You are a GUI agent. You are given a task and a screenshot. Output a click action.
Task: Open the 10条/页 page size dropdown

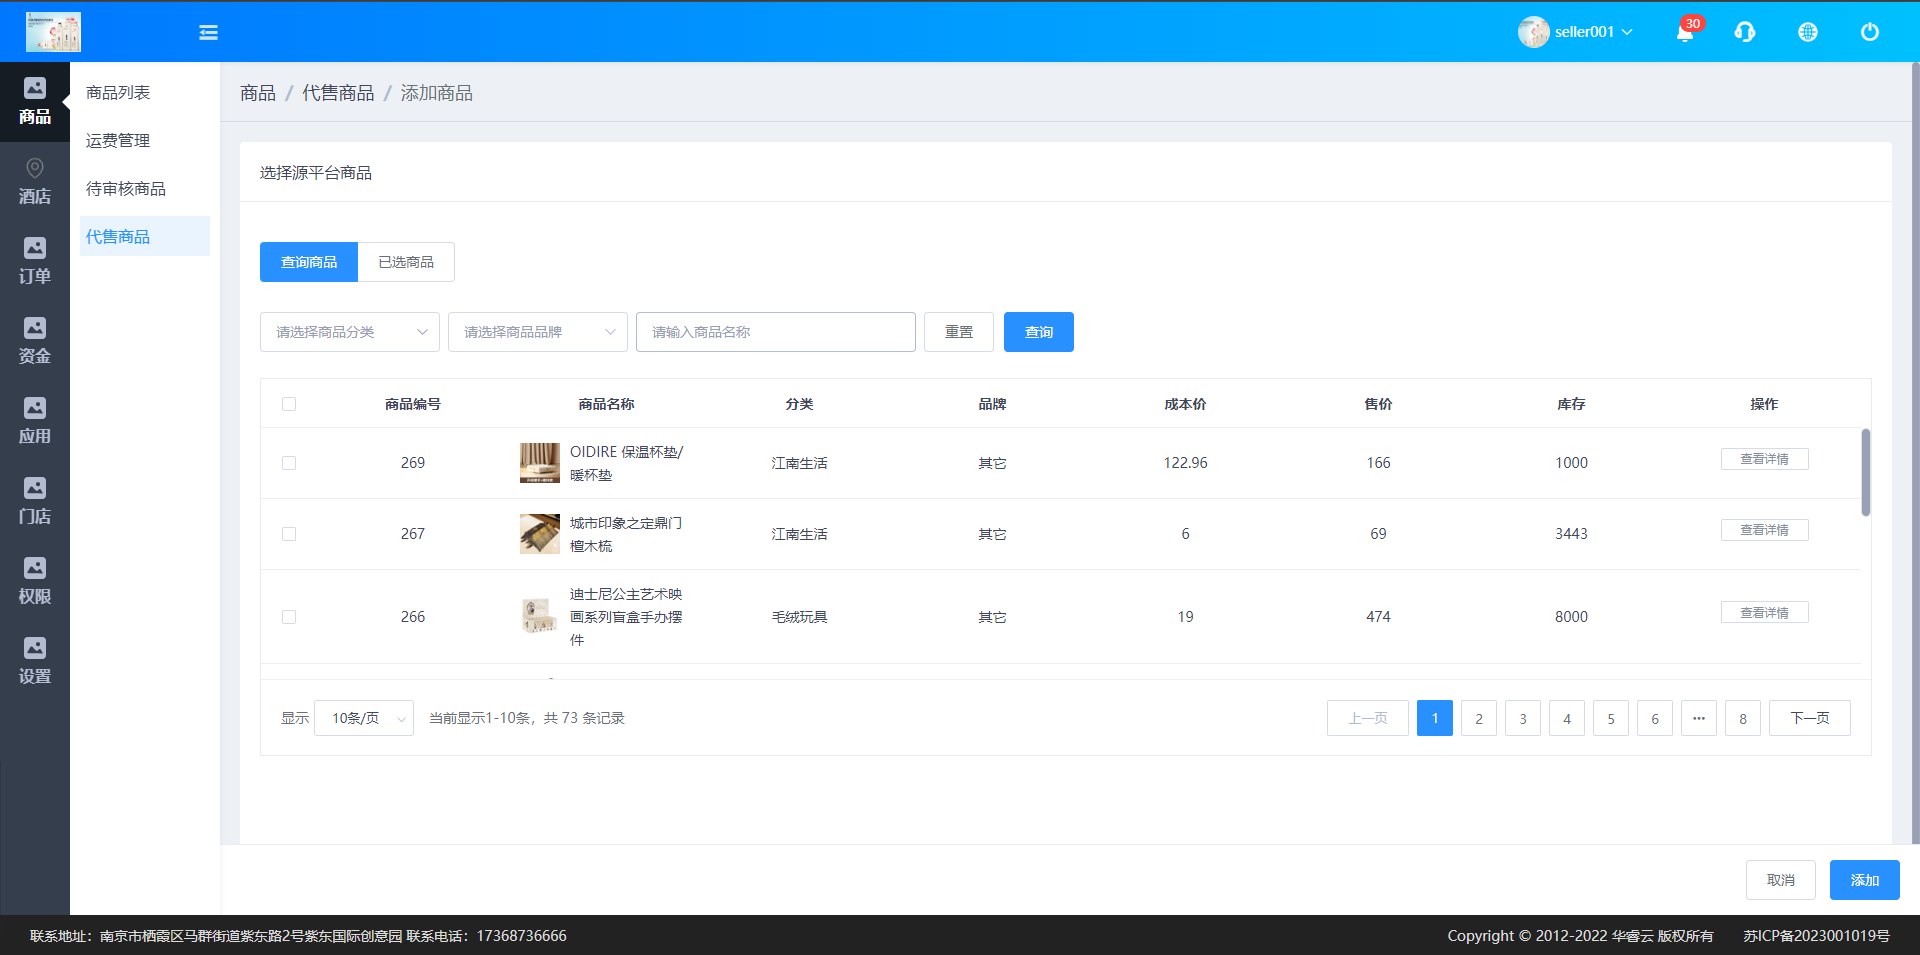click(363, 718)
